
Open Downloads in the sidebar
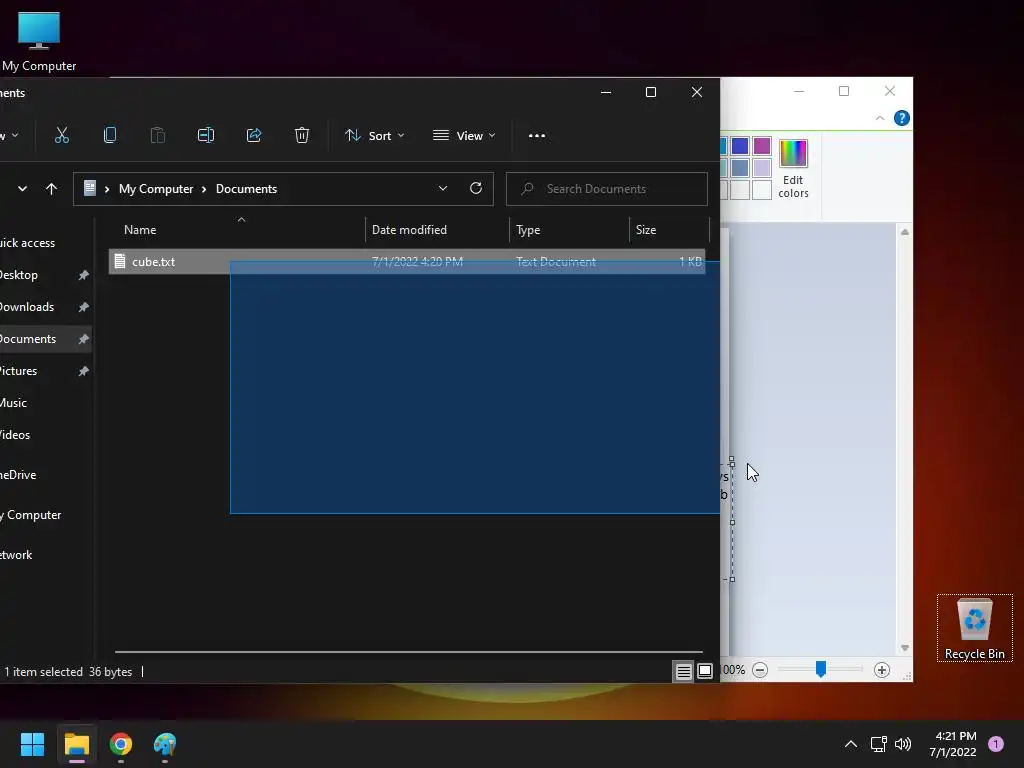pyautogui.click(x=27, y=307)
